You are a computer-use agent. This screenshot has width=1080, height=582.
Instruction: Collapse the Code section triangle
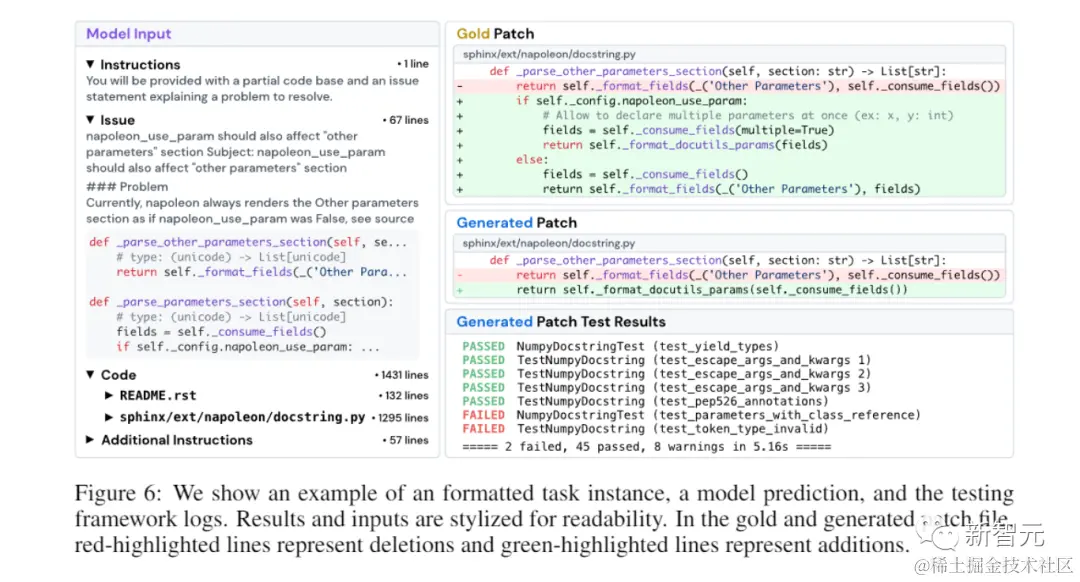pos(90,375)
